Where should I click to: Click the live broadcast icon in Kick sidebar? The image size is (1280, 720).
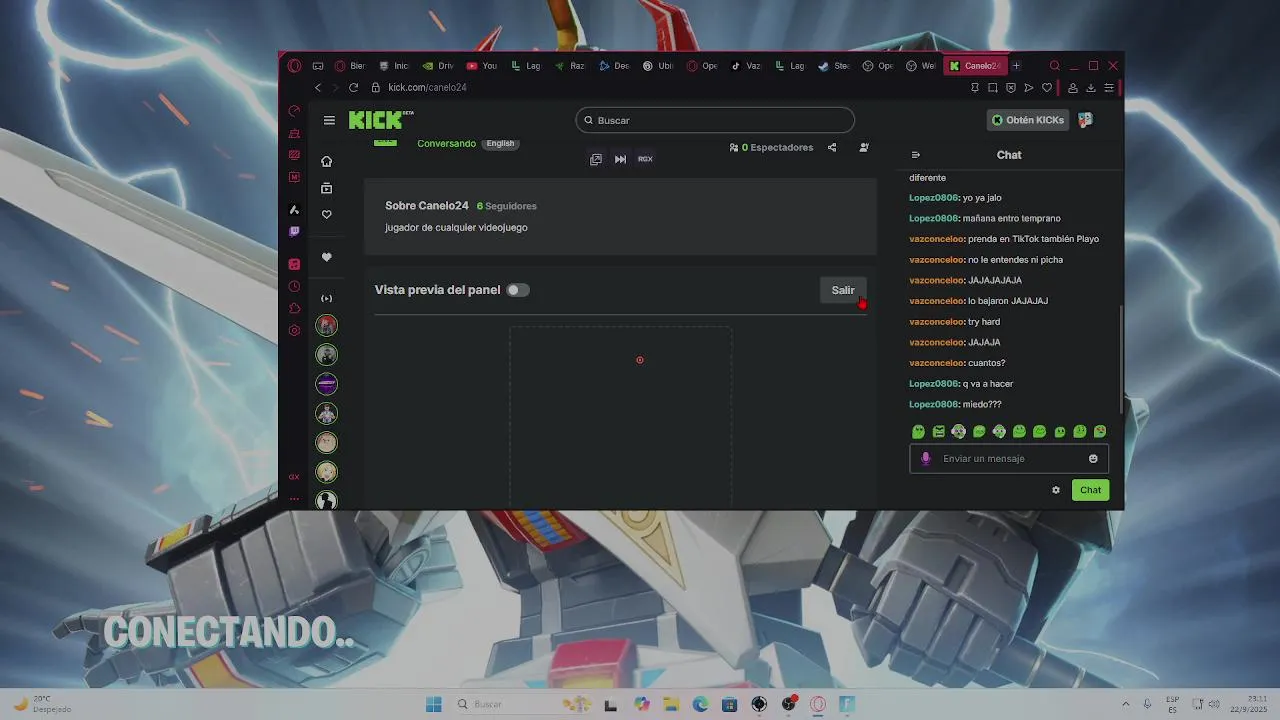(326, 298)
